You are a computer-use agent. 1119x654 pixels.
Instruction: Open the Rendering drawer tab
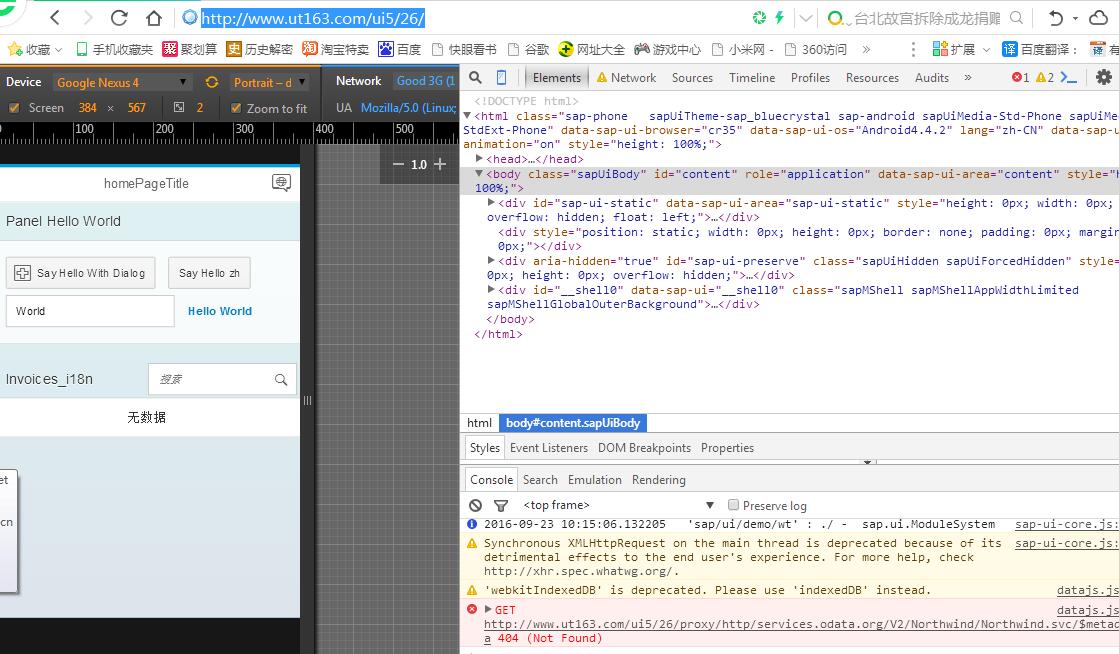coord(659,480)
